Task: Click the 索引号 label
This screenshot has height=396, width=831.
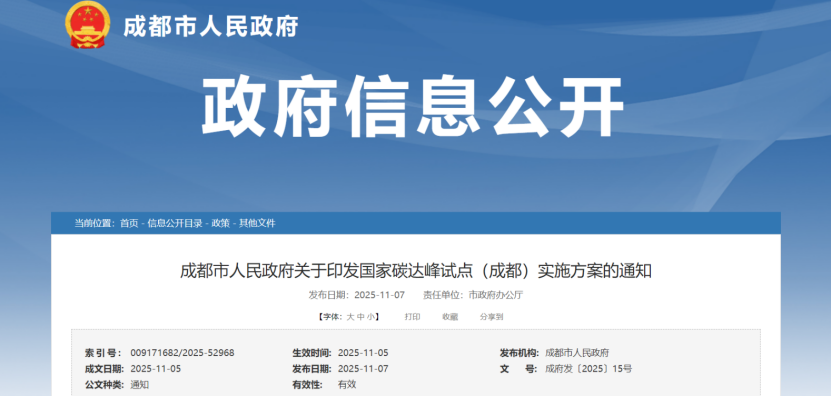Action: pos(103,353)
